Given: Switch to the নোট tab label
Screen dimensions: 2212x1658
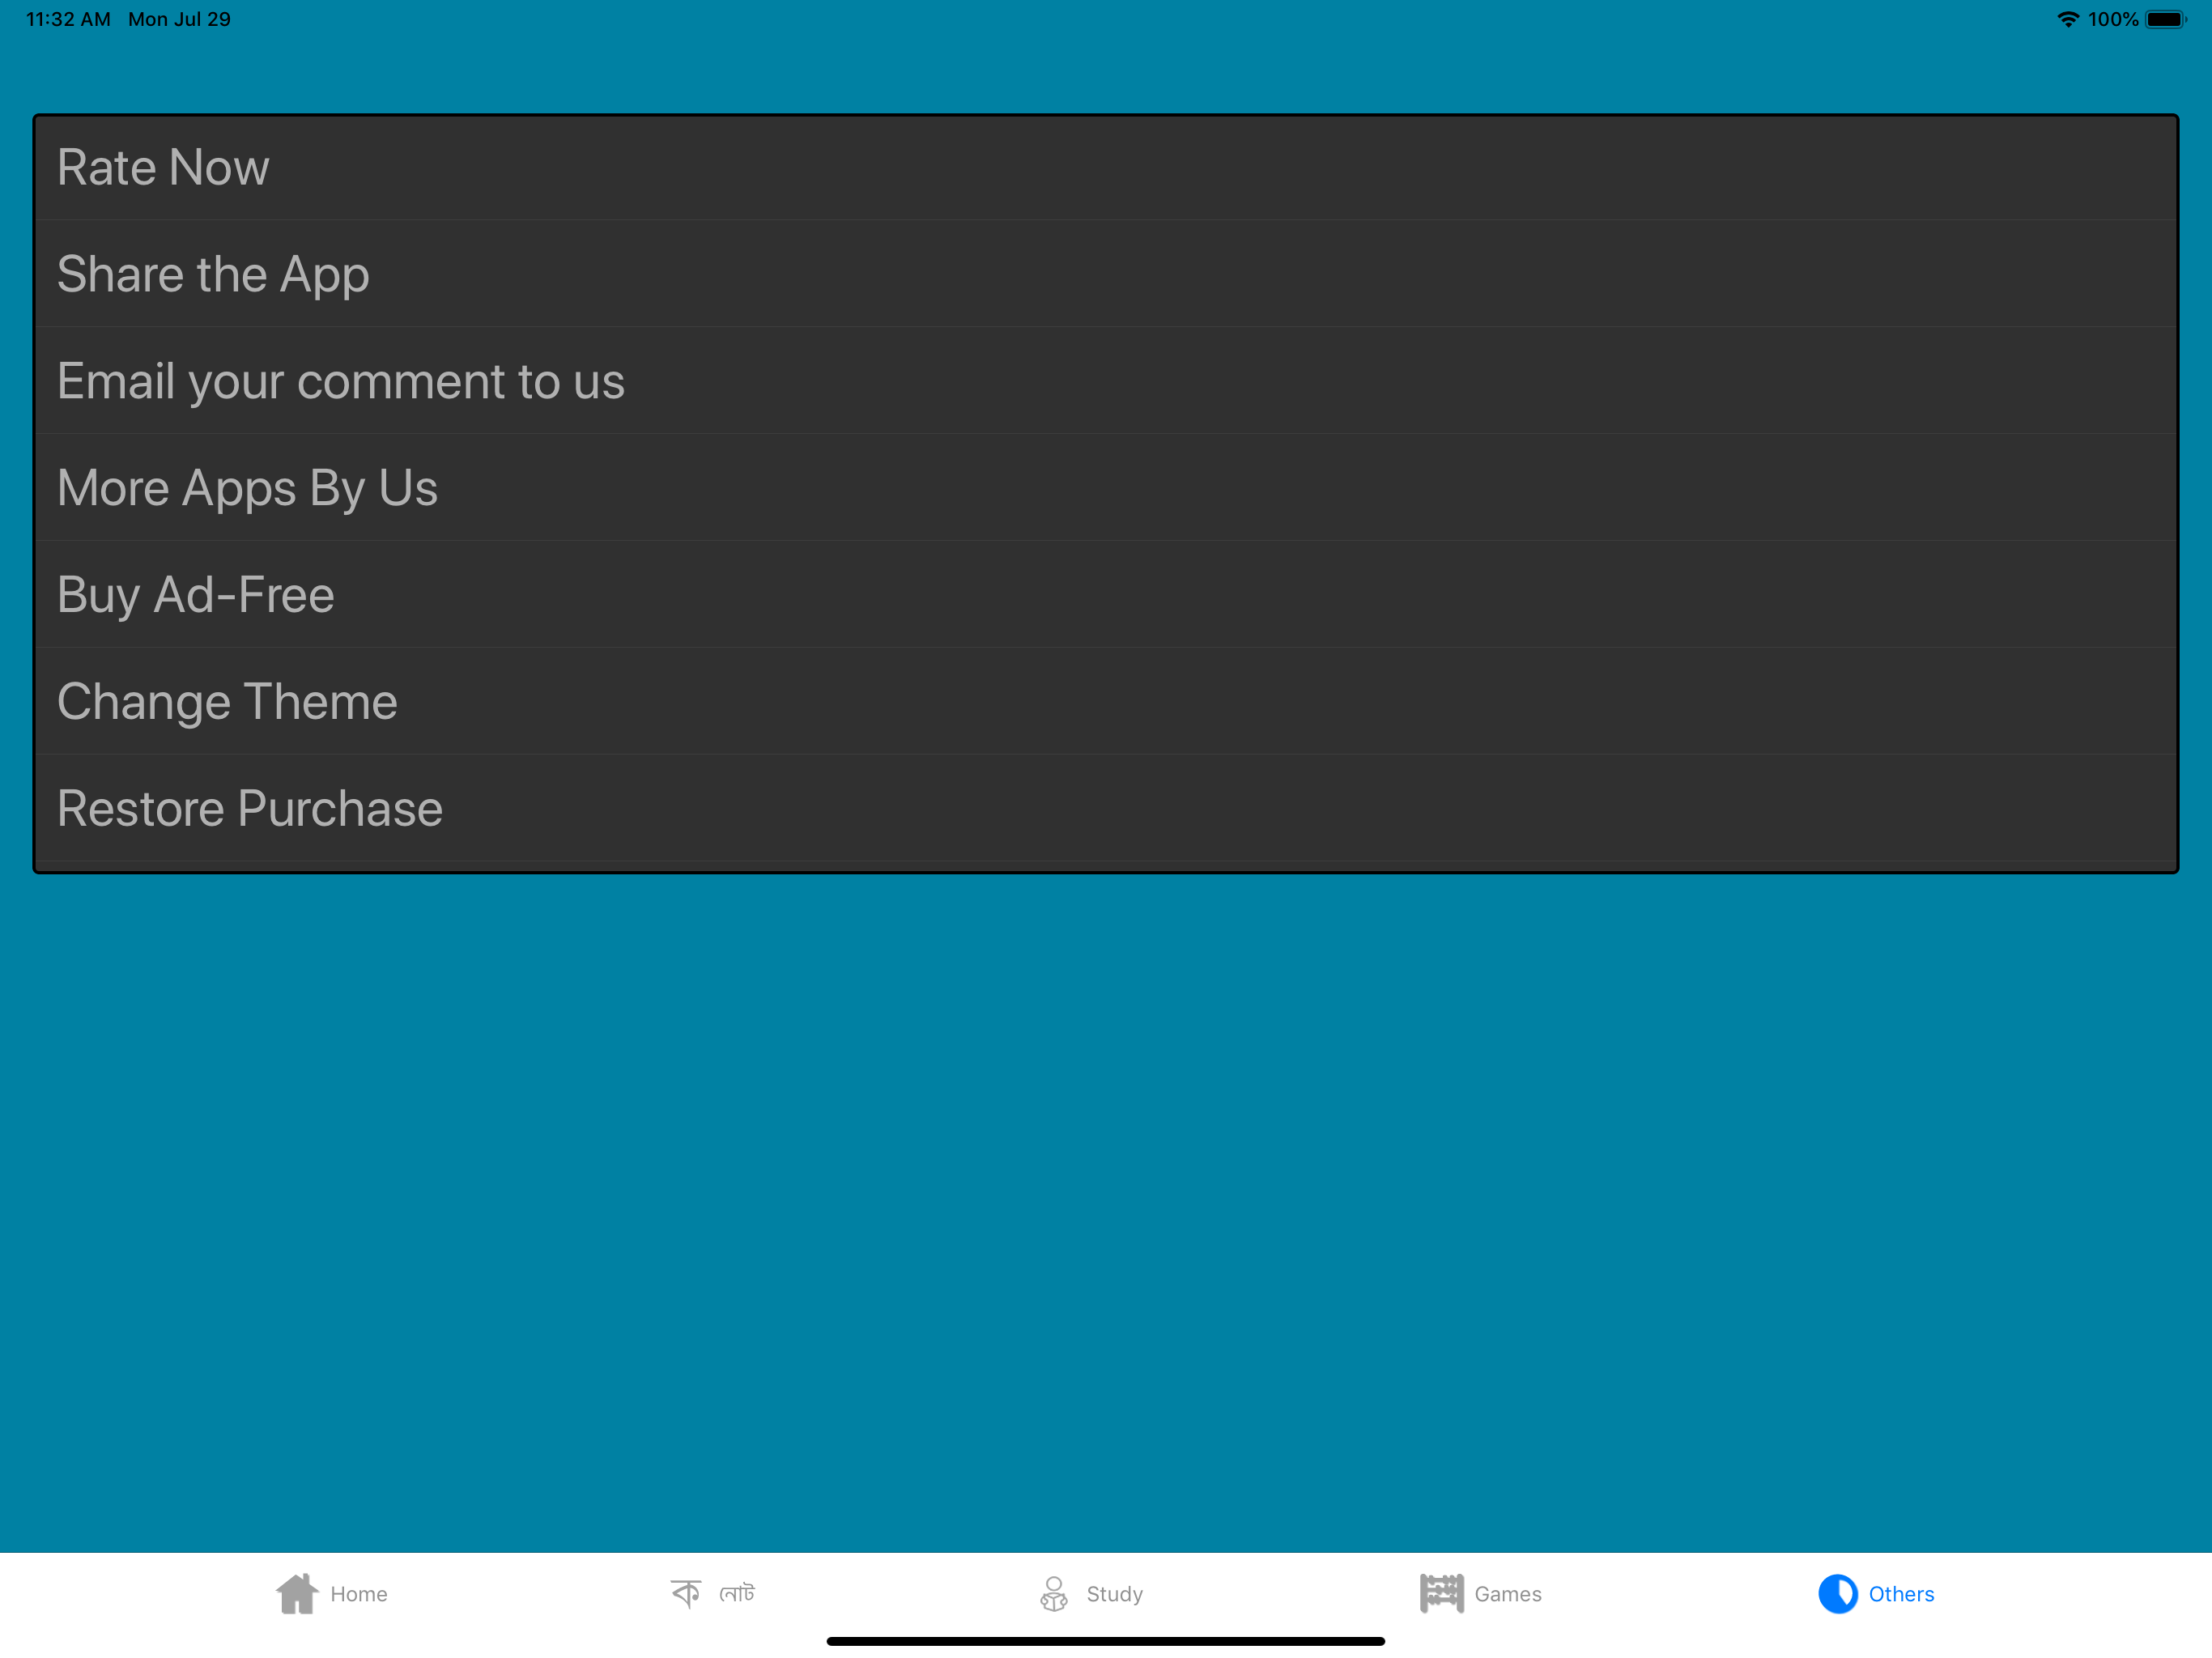Looking at the screenshot, I should click(x=737, y=1593).
